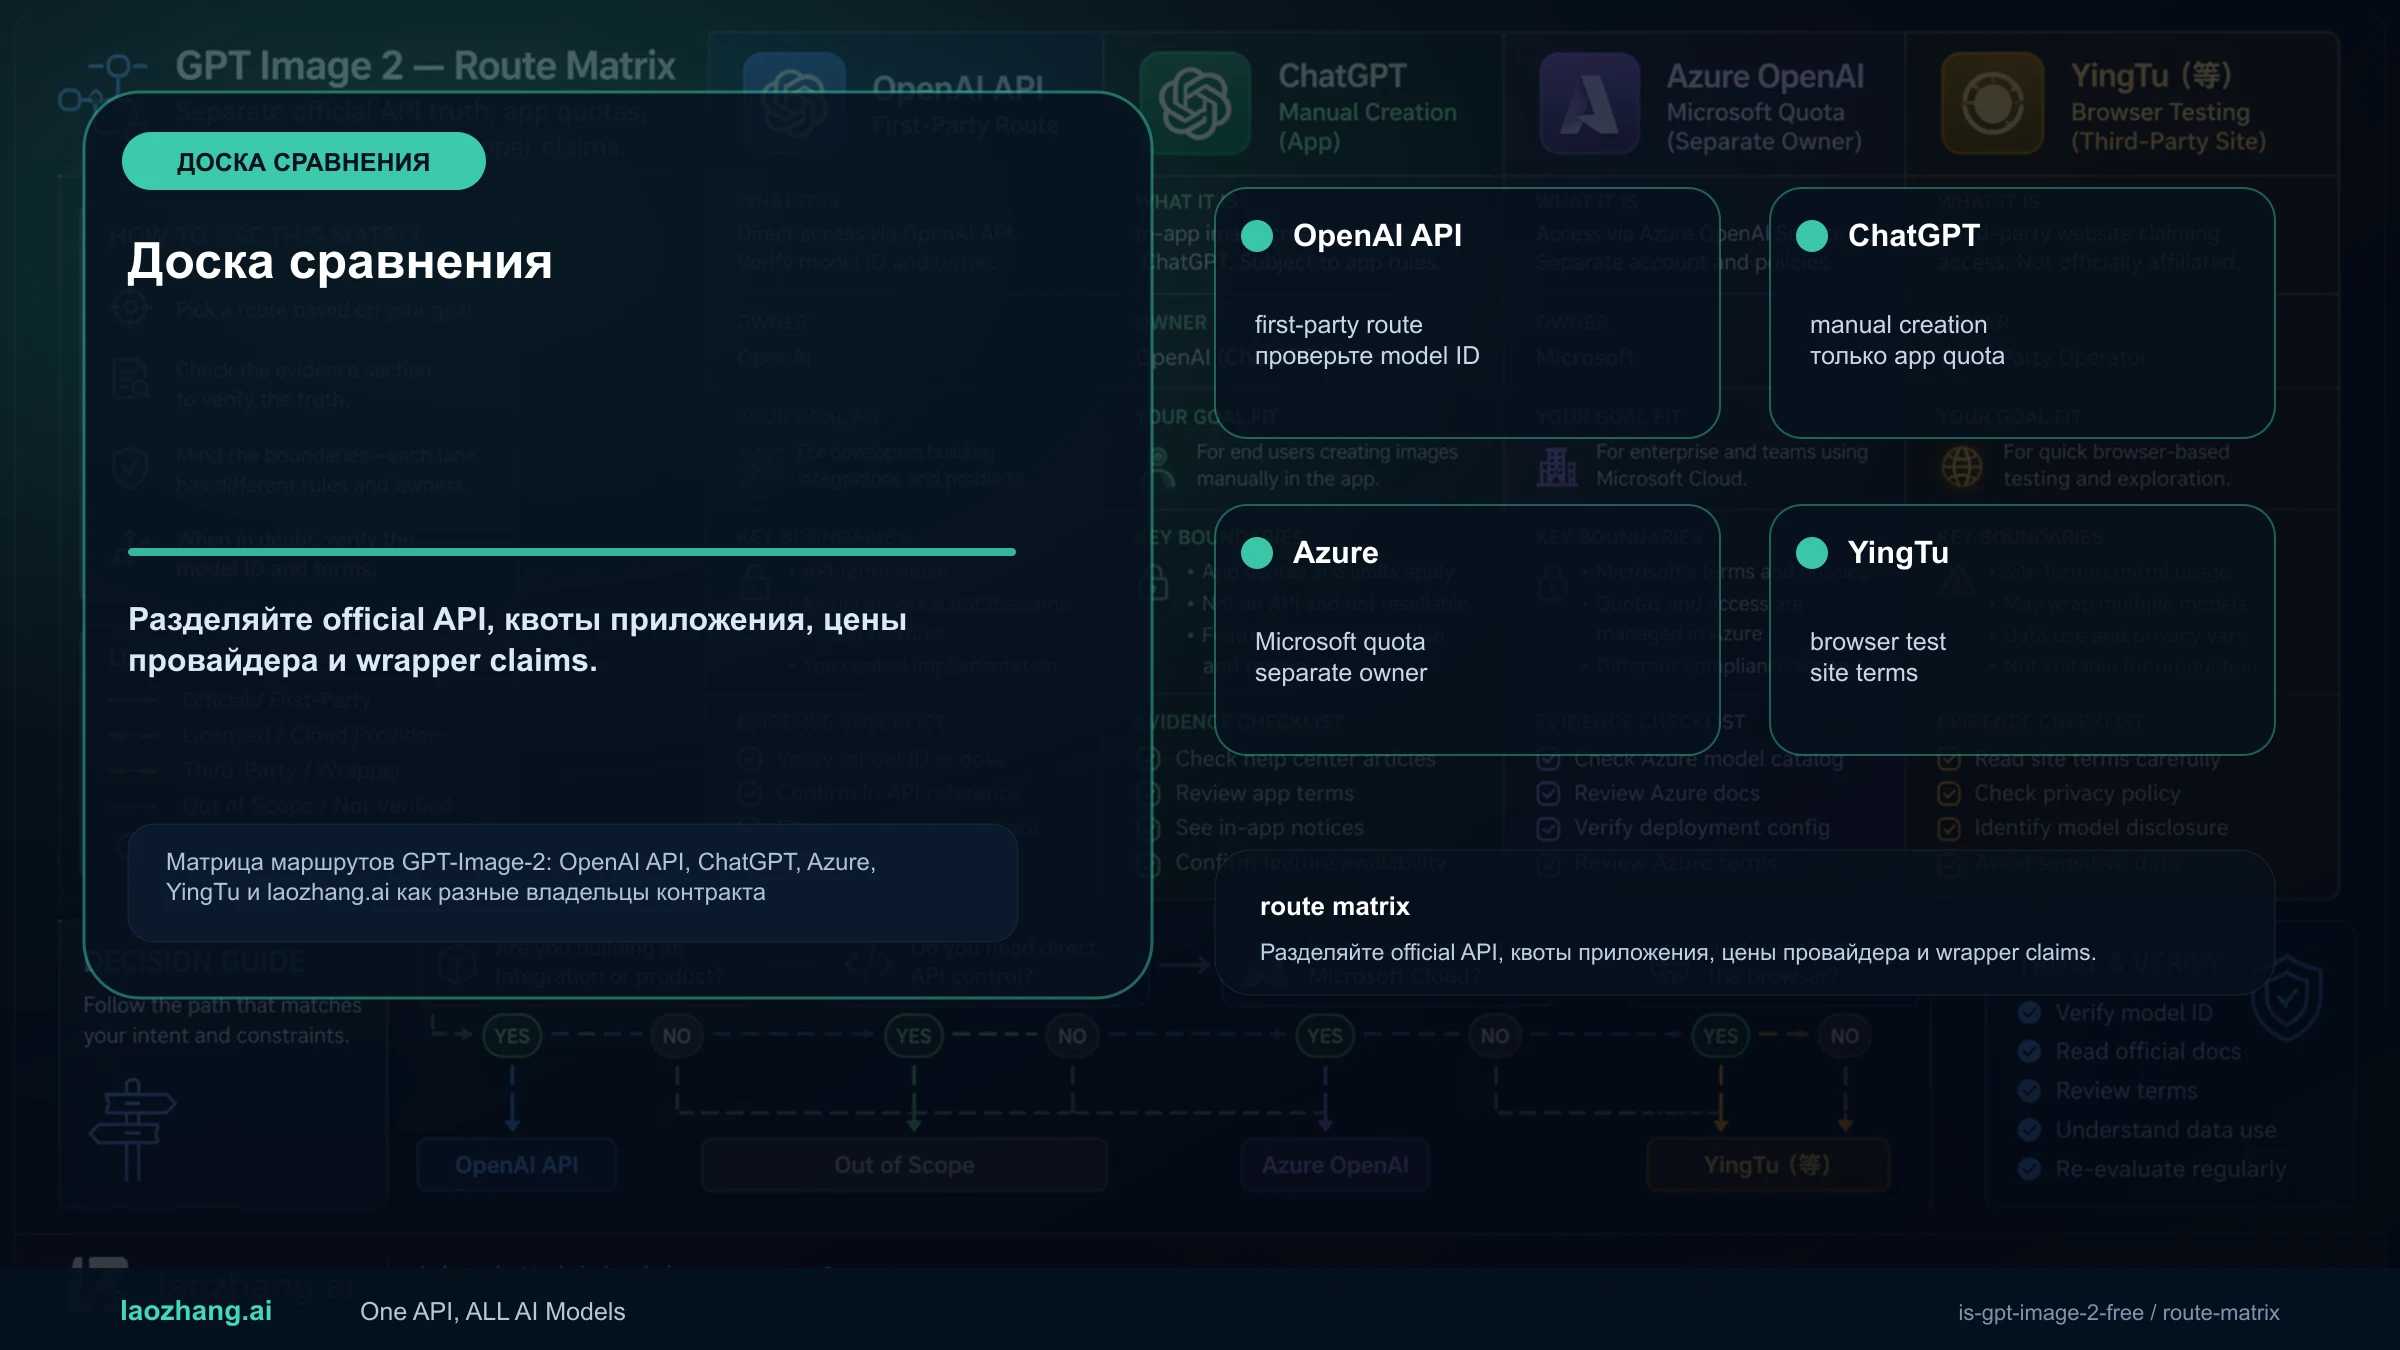Click the Разделяйте official API bold statement
Viewport: 2400px width, 1350px height.
517,640
